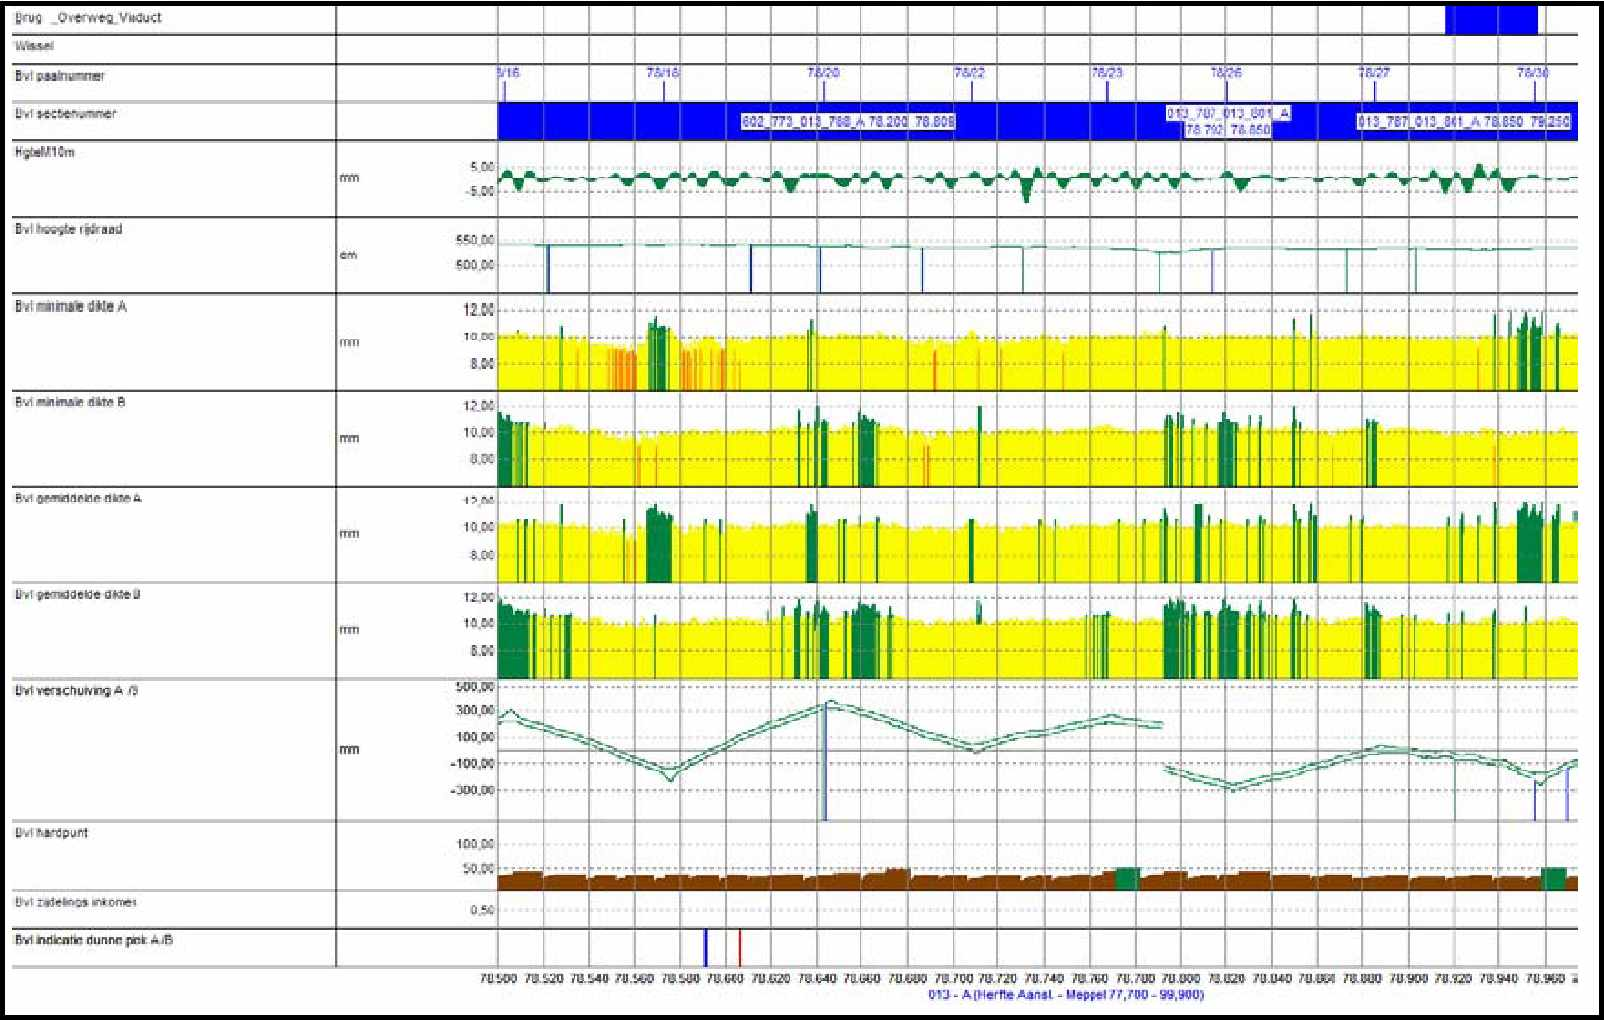Select the Bvl minimale dikte A label
This screenshot has height=1020, width=1604.
[x=70, y=307]
